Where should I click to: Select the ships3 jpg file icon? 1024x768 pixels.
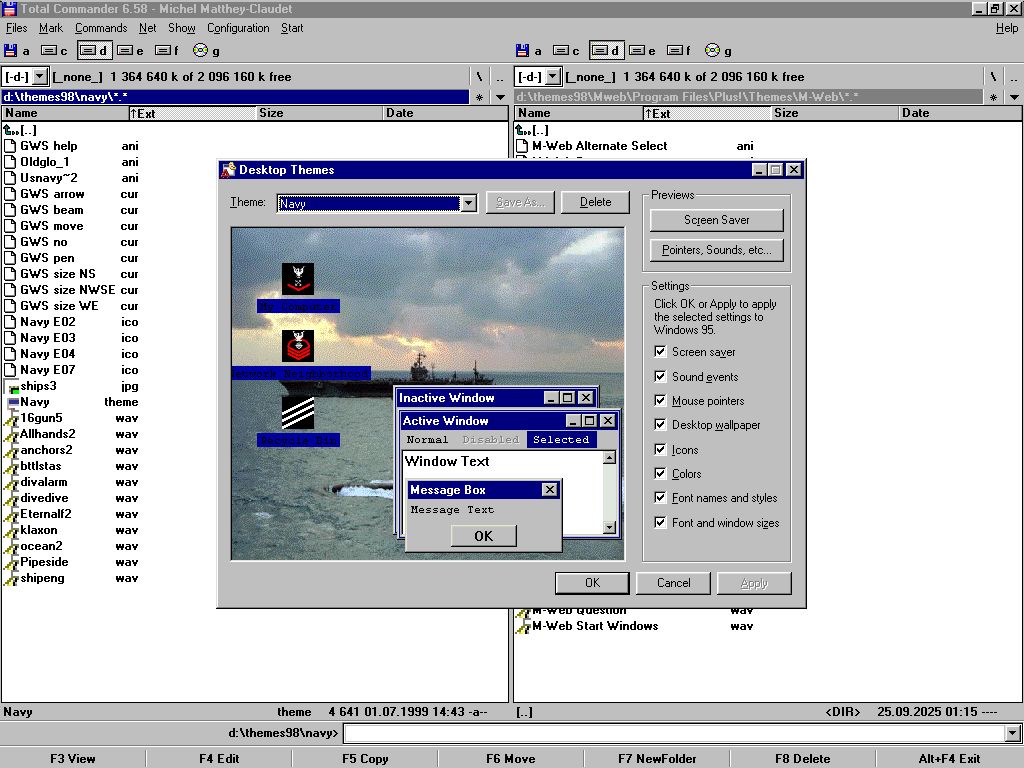click(12, 386)
